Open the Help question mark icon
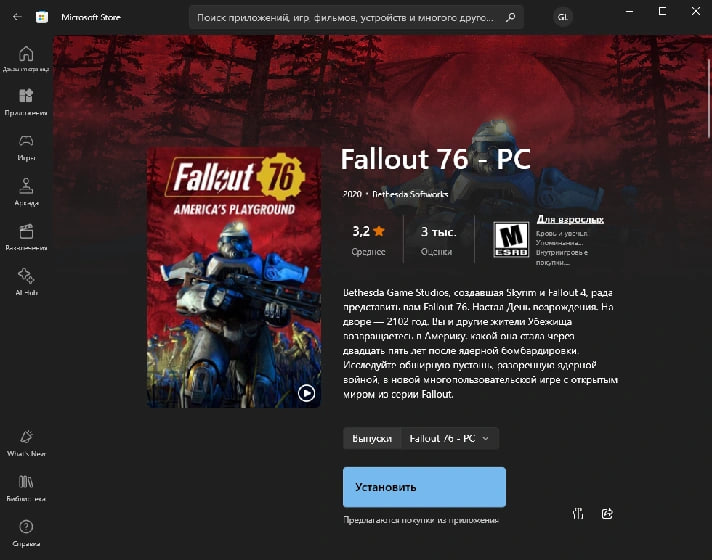The image size is (712, 560). pos(26,531)
